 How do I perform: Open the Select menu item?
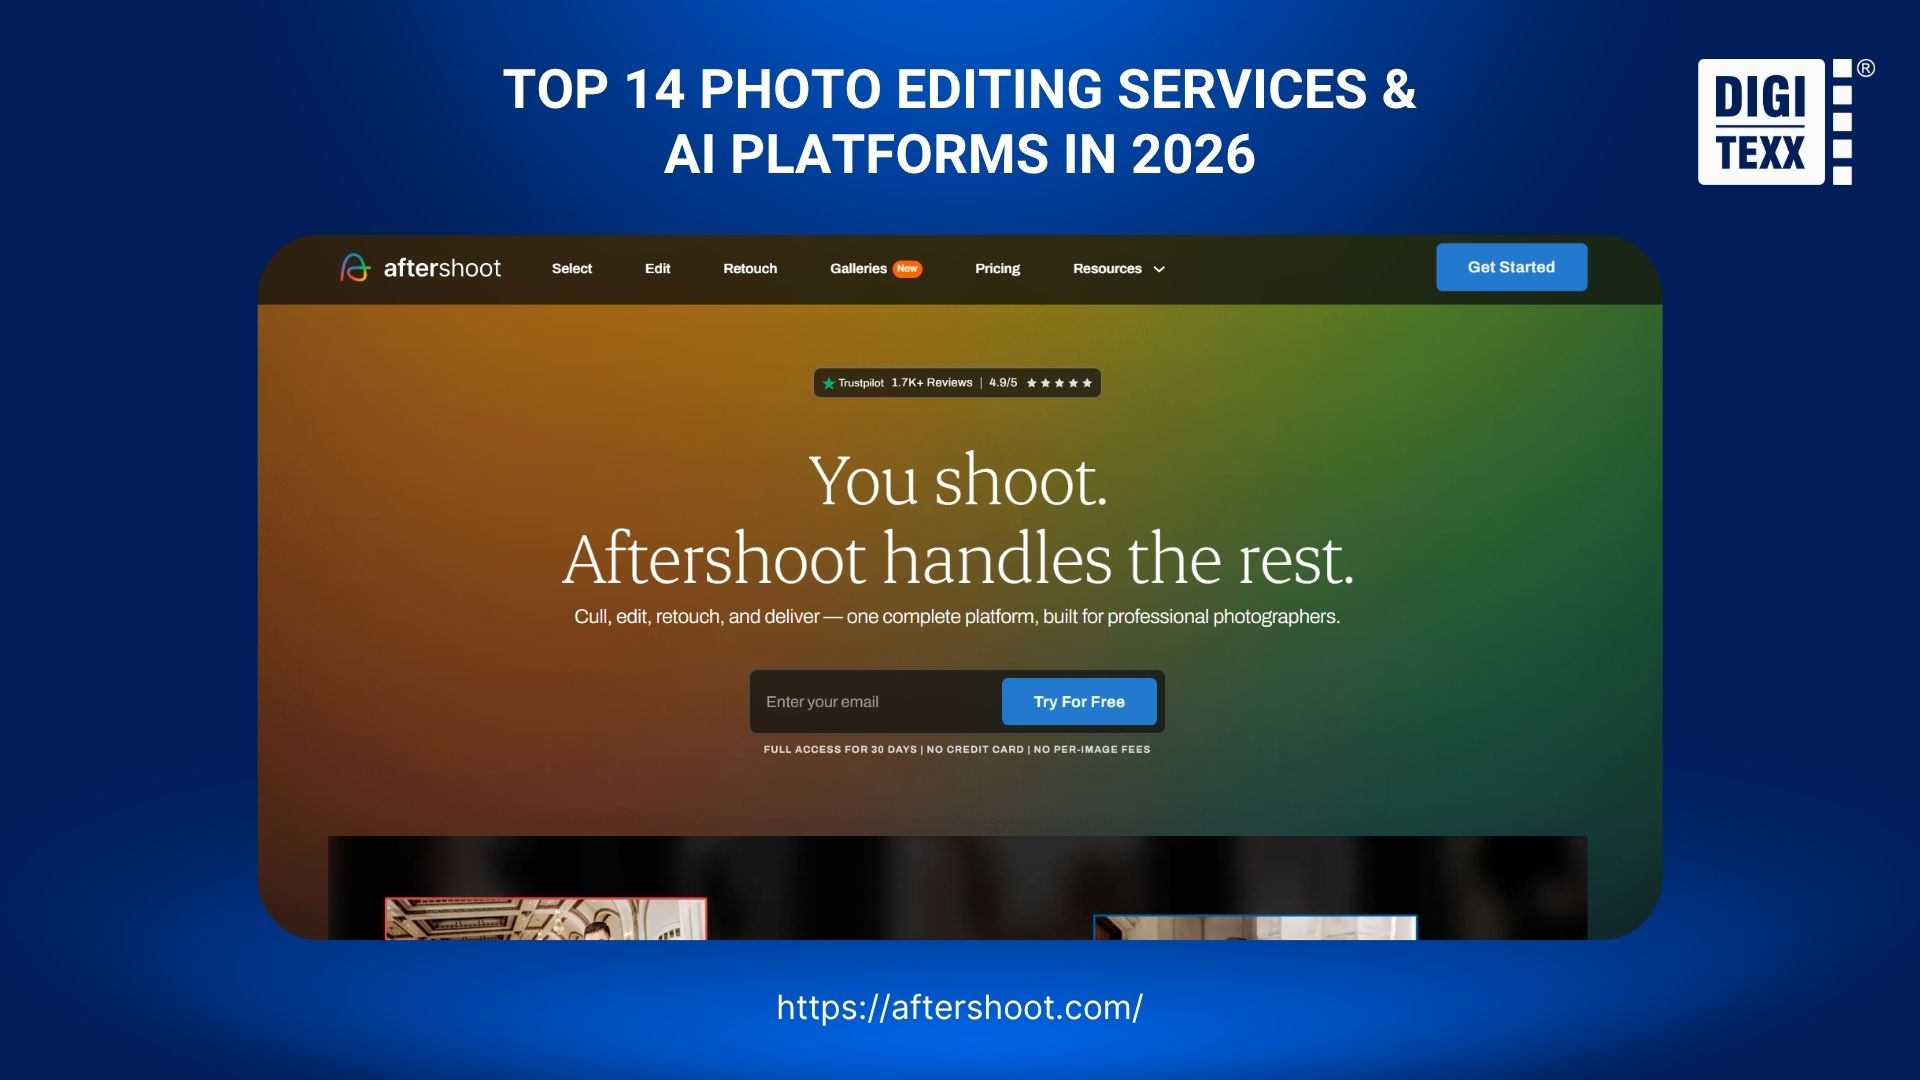572,268
